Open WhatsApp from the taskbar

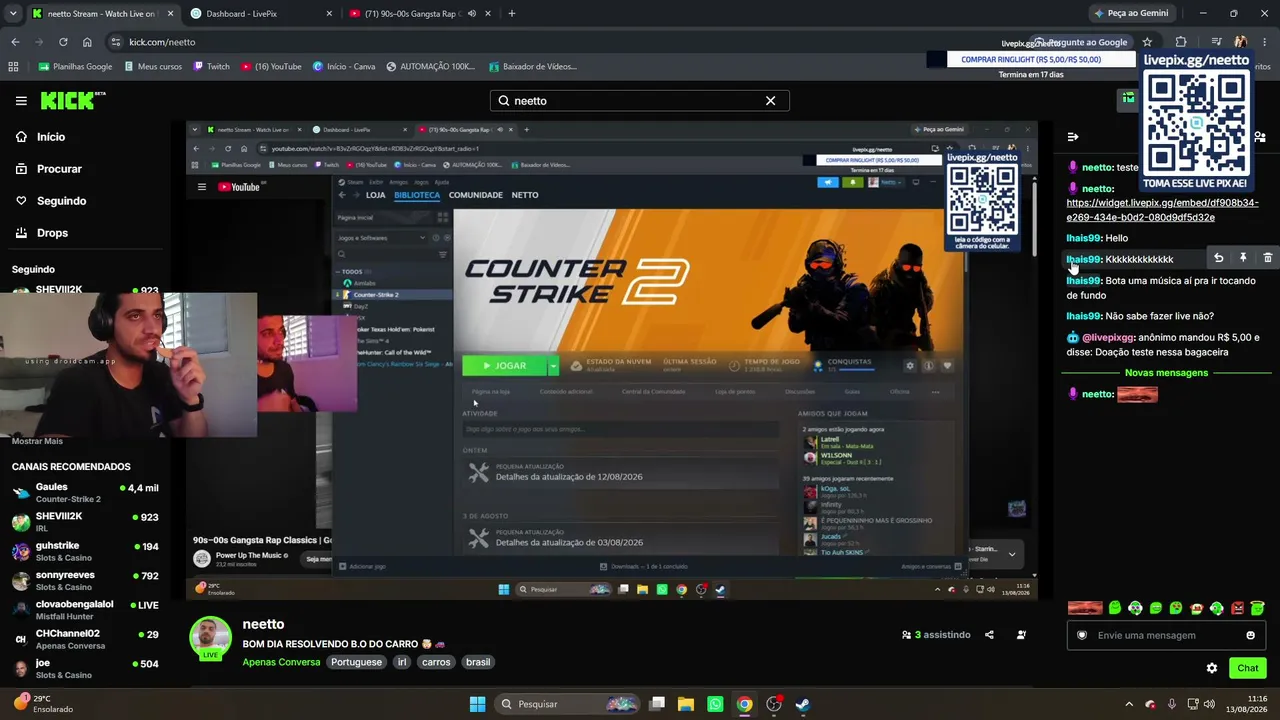(x=715, y=704)
